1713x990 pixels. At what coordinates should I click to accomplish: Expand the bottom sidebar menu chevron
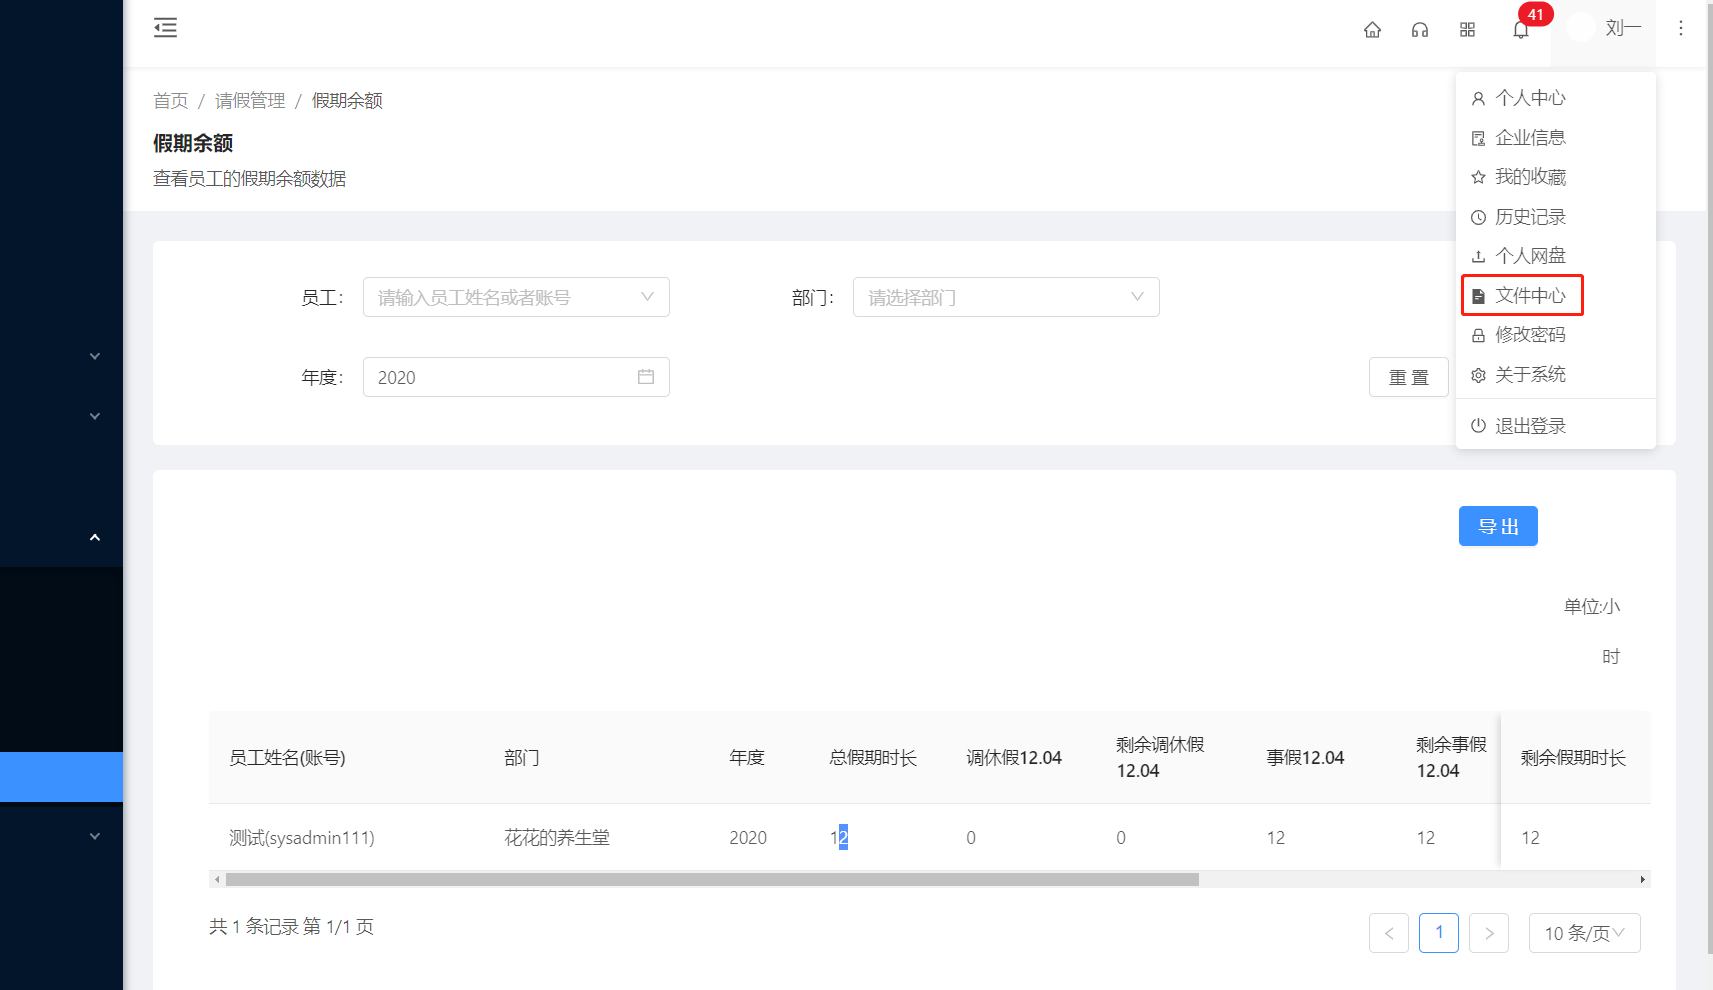[95, 836]
